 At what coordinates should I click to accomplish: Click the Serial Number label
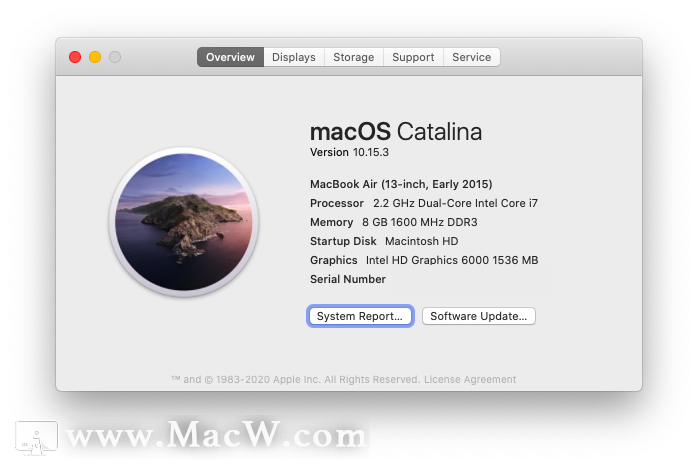(348, 279)
